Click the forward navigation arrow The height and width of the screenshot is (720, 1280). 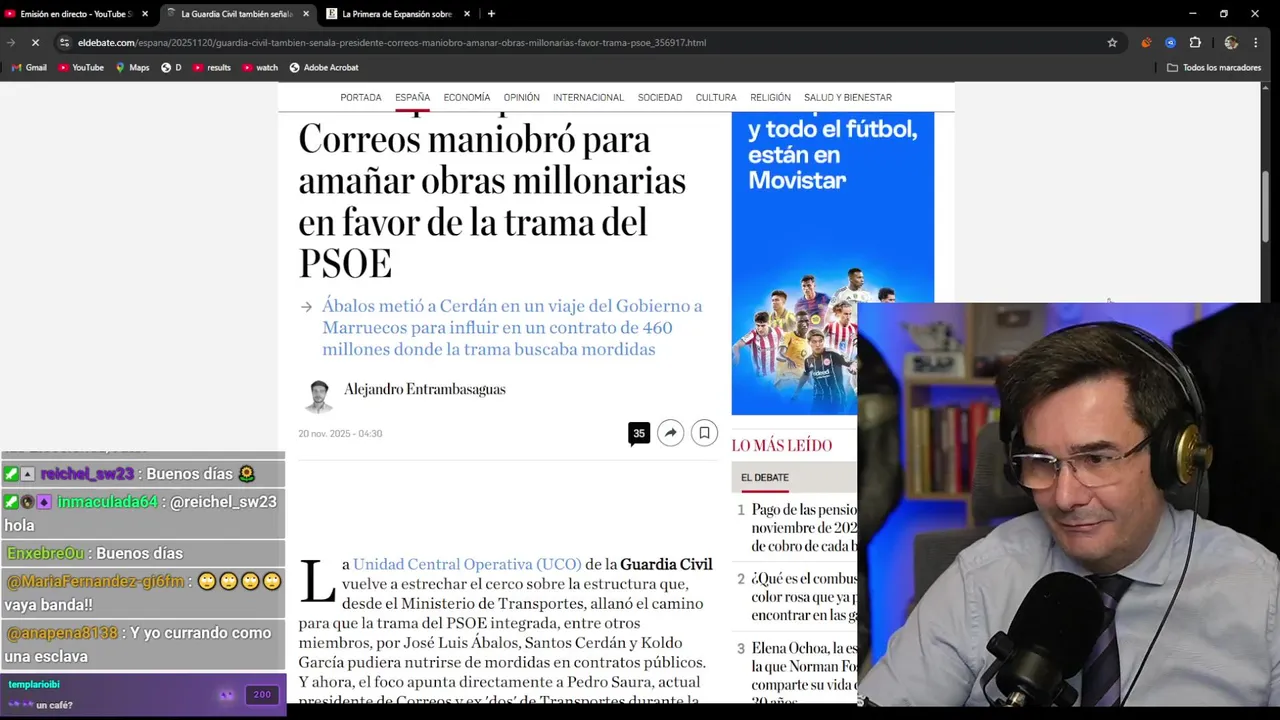point(11,43)
